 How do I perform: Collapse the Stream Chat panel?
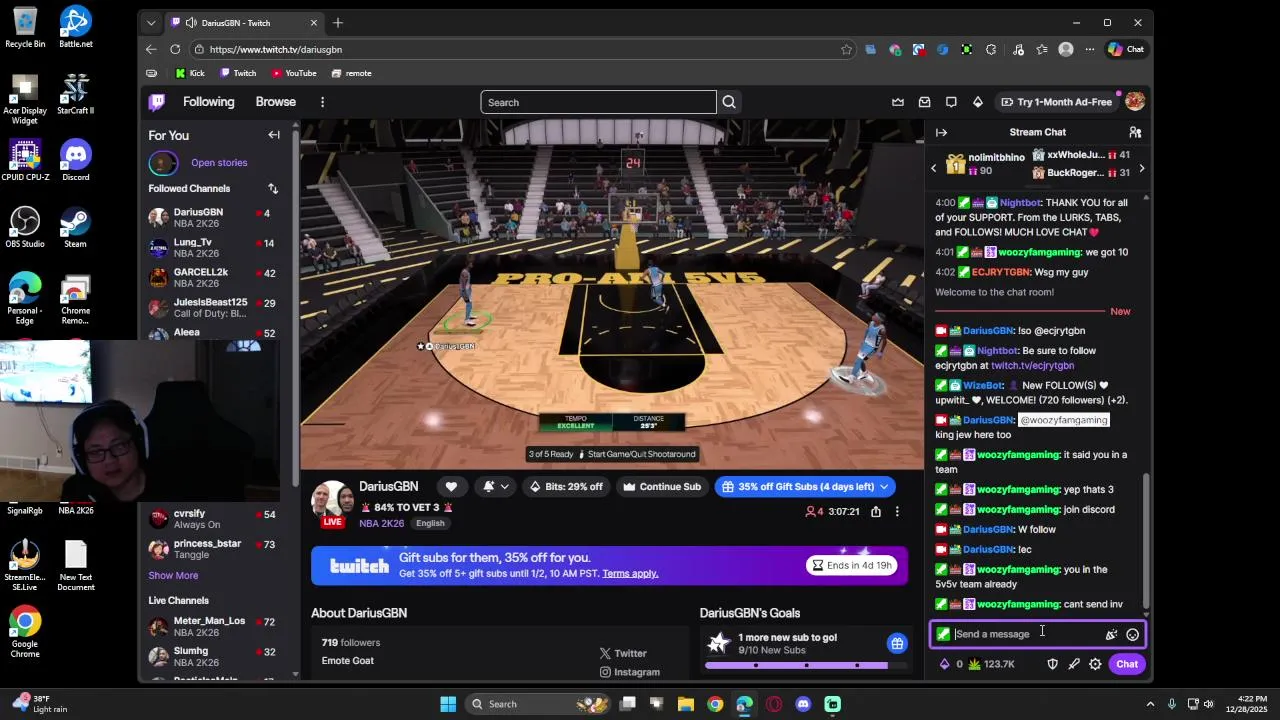[941, 132]
